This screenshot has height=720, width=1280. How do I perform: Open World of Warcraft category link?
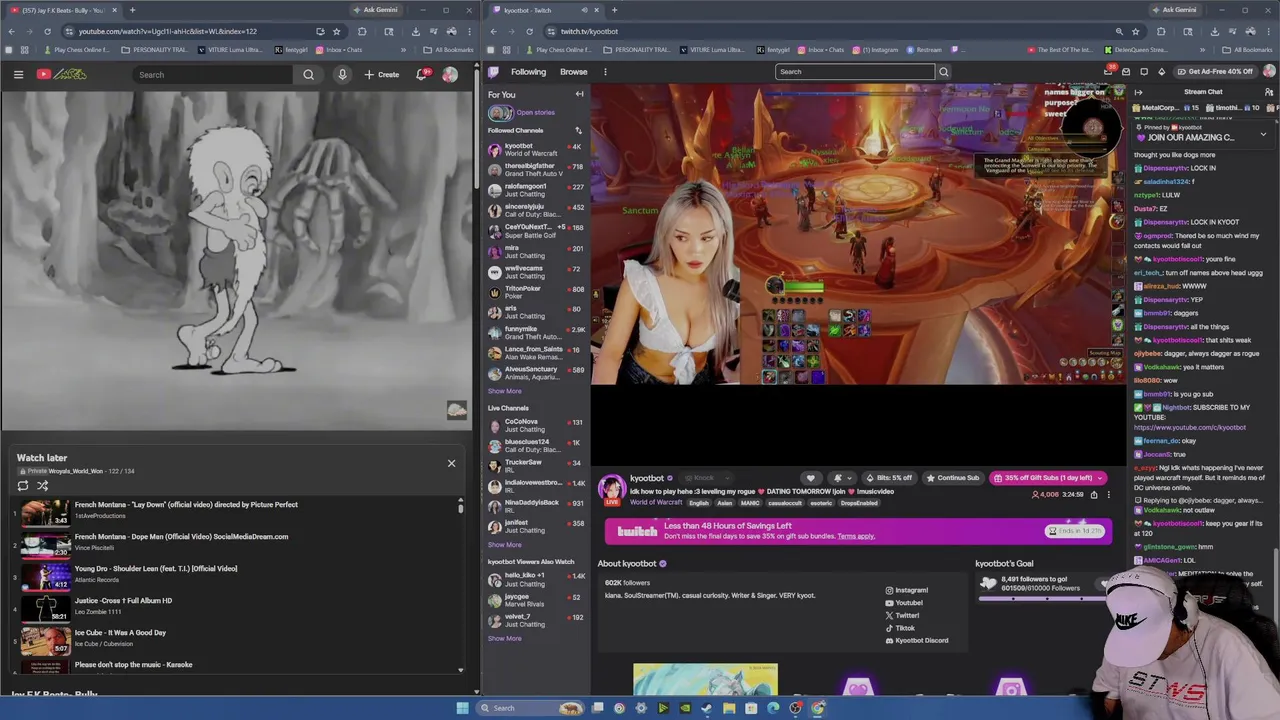[655, 502]
